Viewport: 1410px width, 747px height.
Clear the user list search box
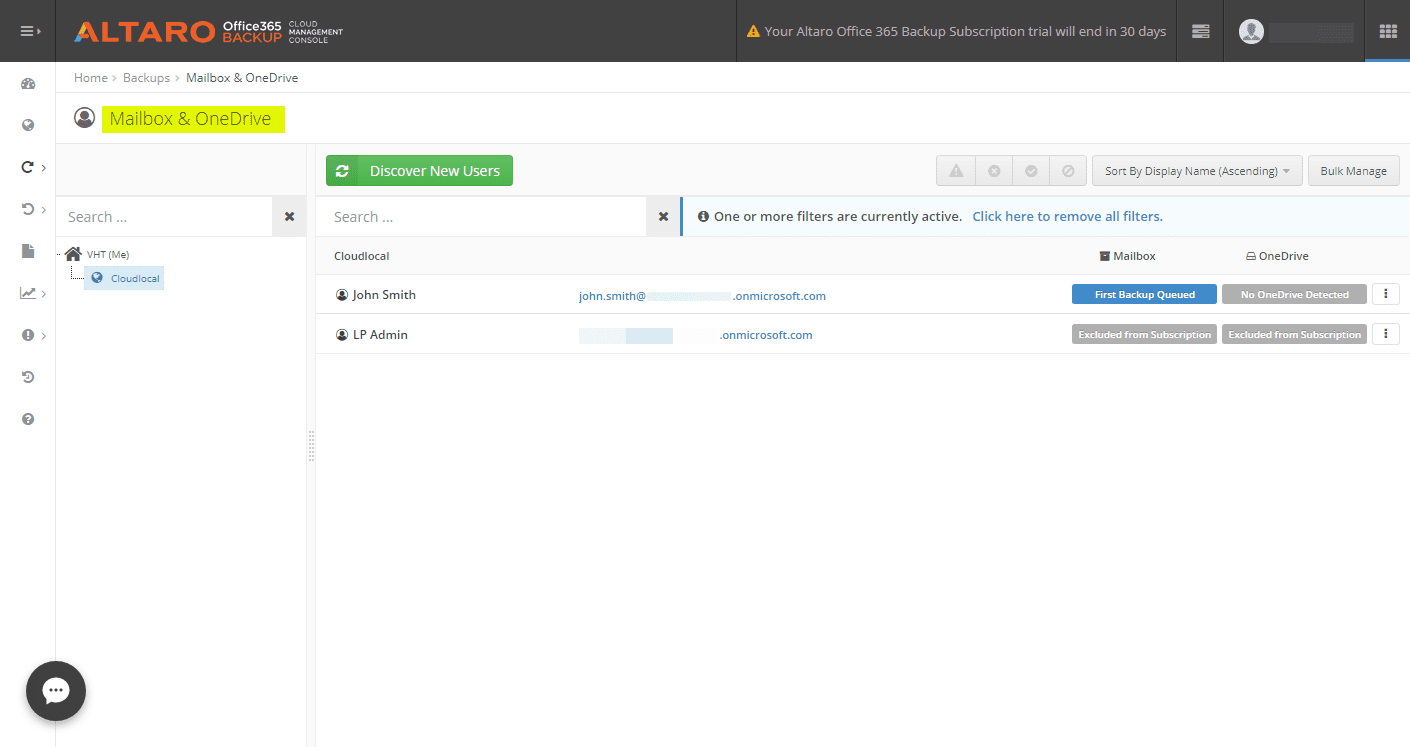pyautogui.click(x=663, y=217)
